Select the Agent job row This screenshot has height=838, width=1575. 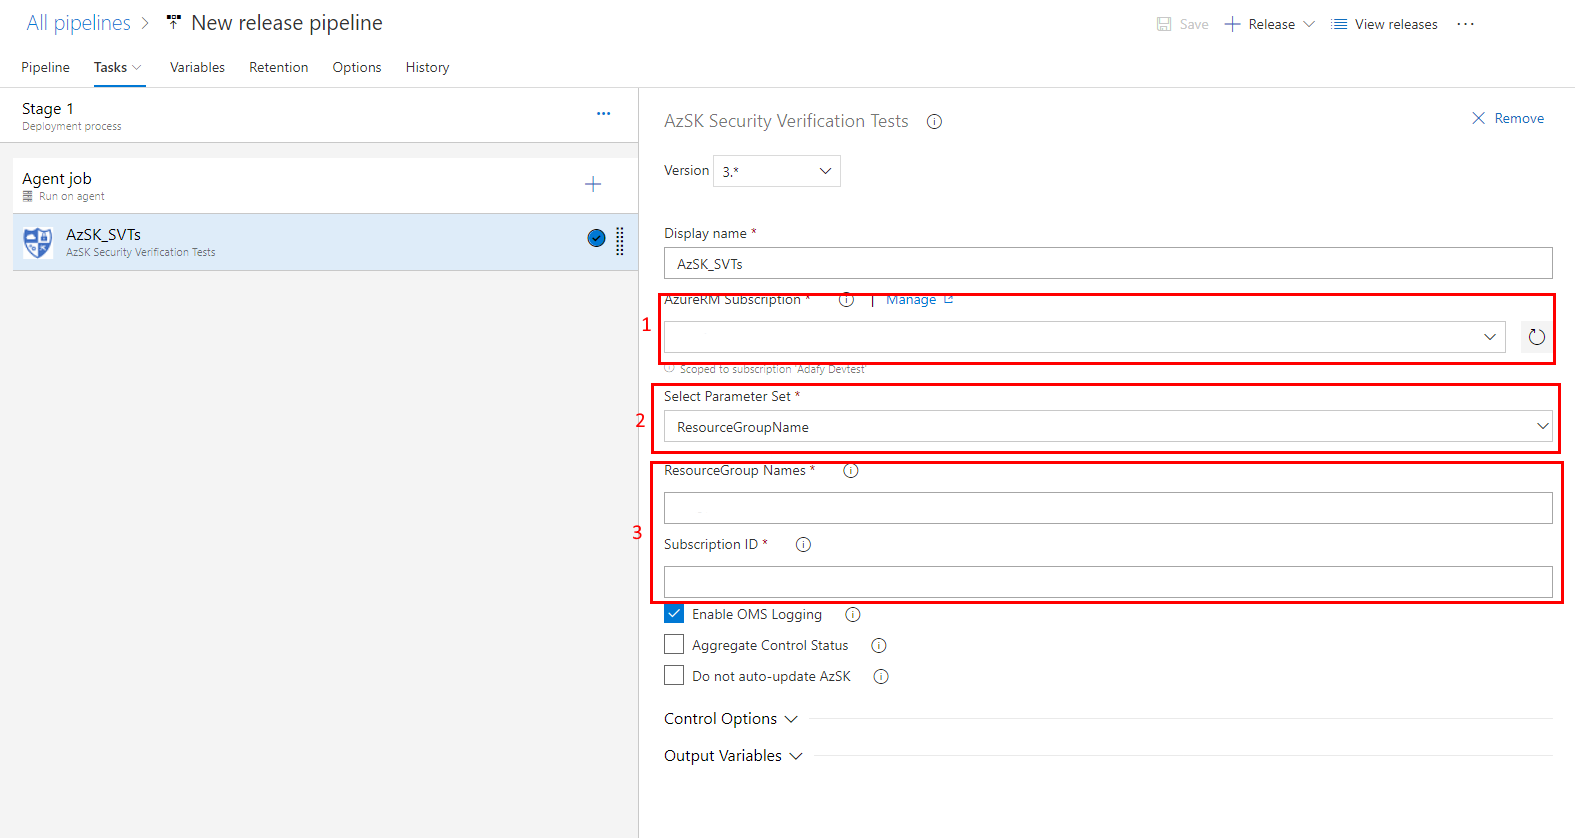coord(325,185)
